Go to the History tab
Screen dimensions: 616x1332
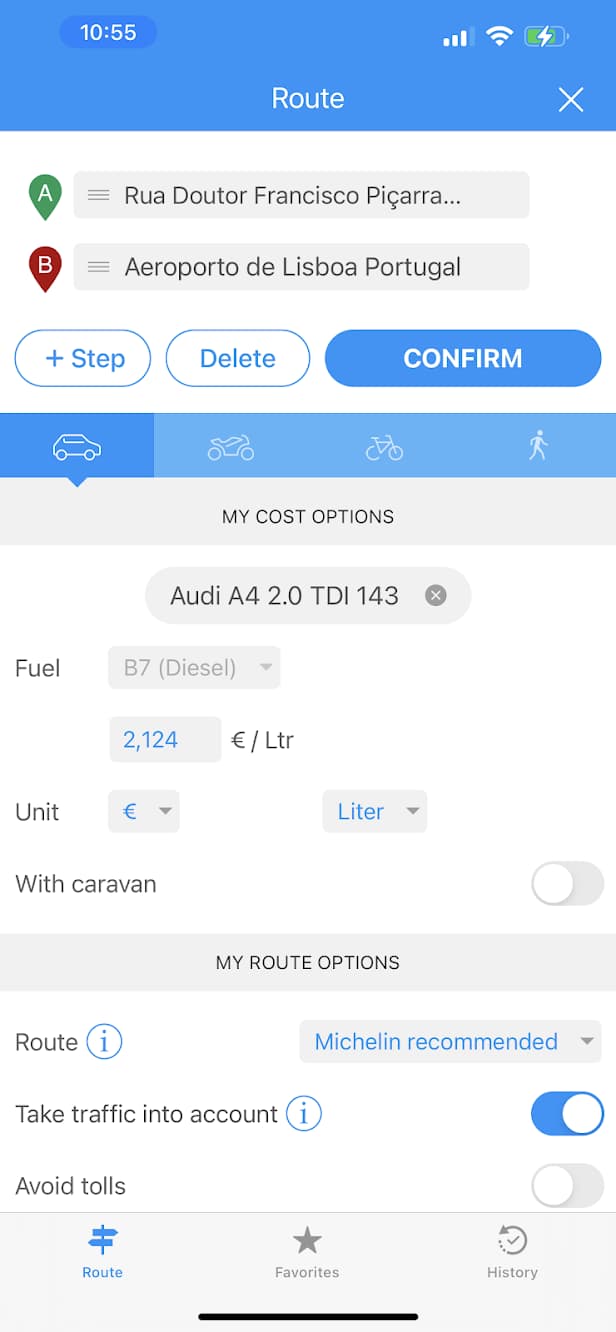512,1254
